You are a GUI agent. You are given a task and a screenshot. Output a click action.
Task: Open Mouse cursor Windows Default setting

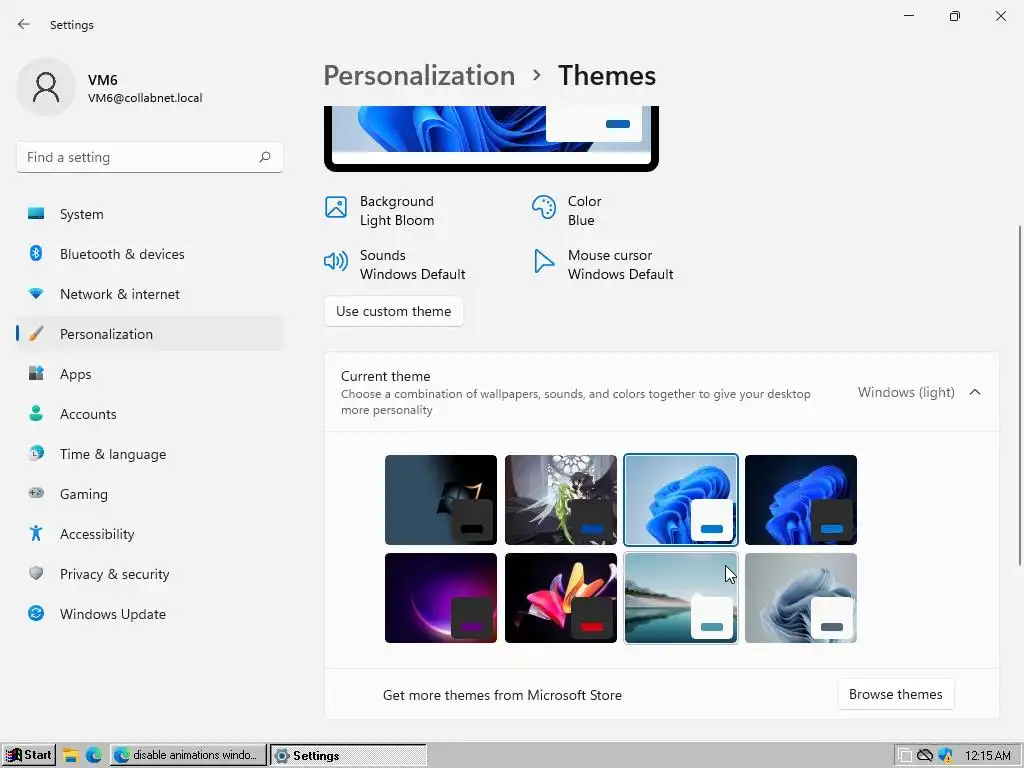click(x=603, y=264)
